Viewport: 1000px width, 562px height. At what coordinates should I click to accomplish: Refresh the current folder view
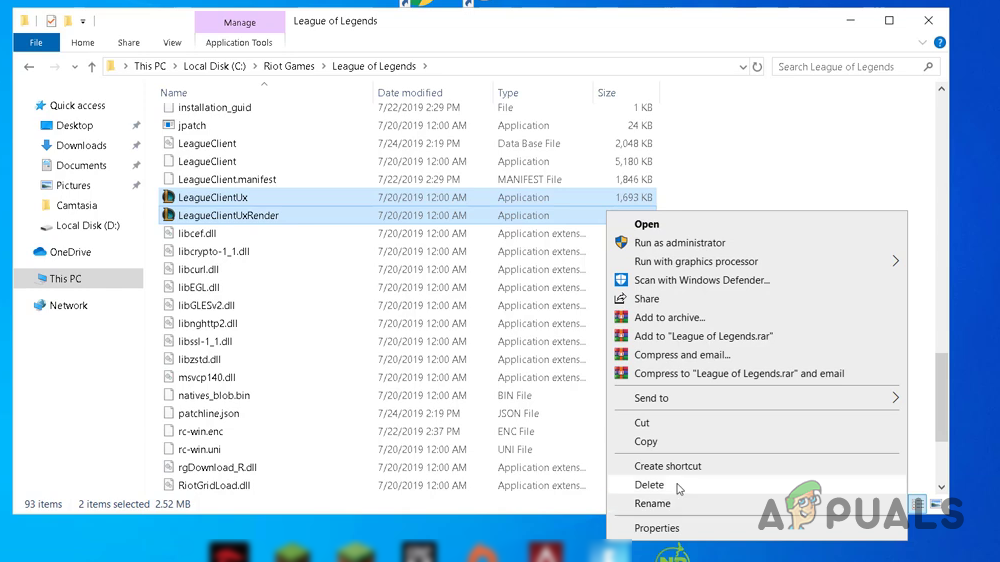(x=757, y=67)
